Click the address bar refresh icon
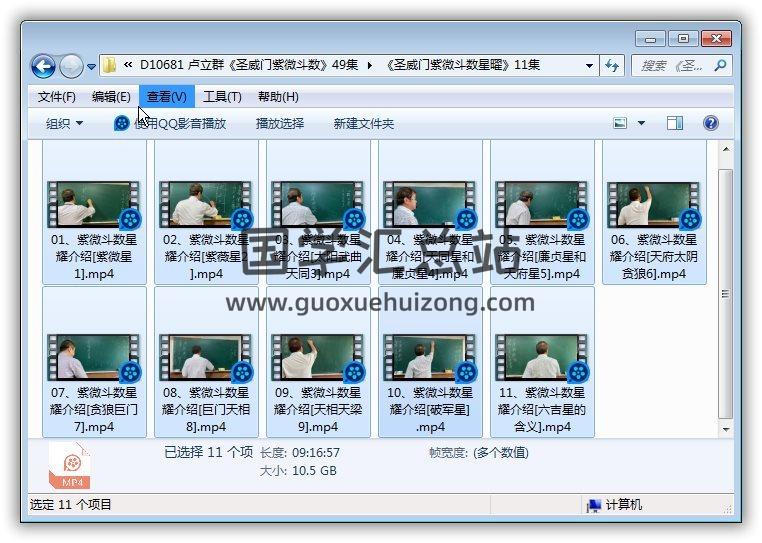The width and height of the screenshot is (762, 543). coord(612,66)
